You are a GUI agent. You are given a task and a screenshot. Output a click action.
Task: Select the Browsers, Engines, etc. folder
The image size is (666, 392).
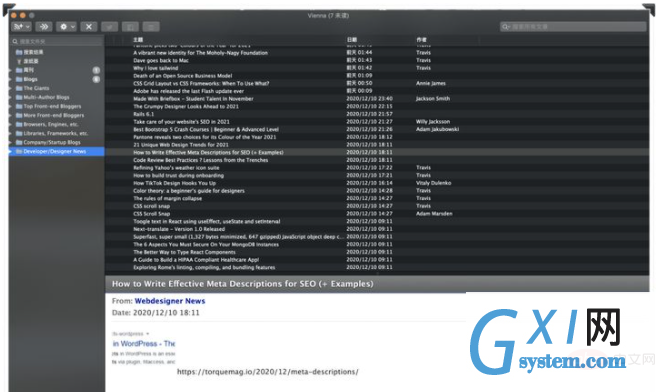pos(51,124)
